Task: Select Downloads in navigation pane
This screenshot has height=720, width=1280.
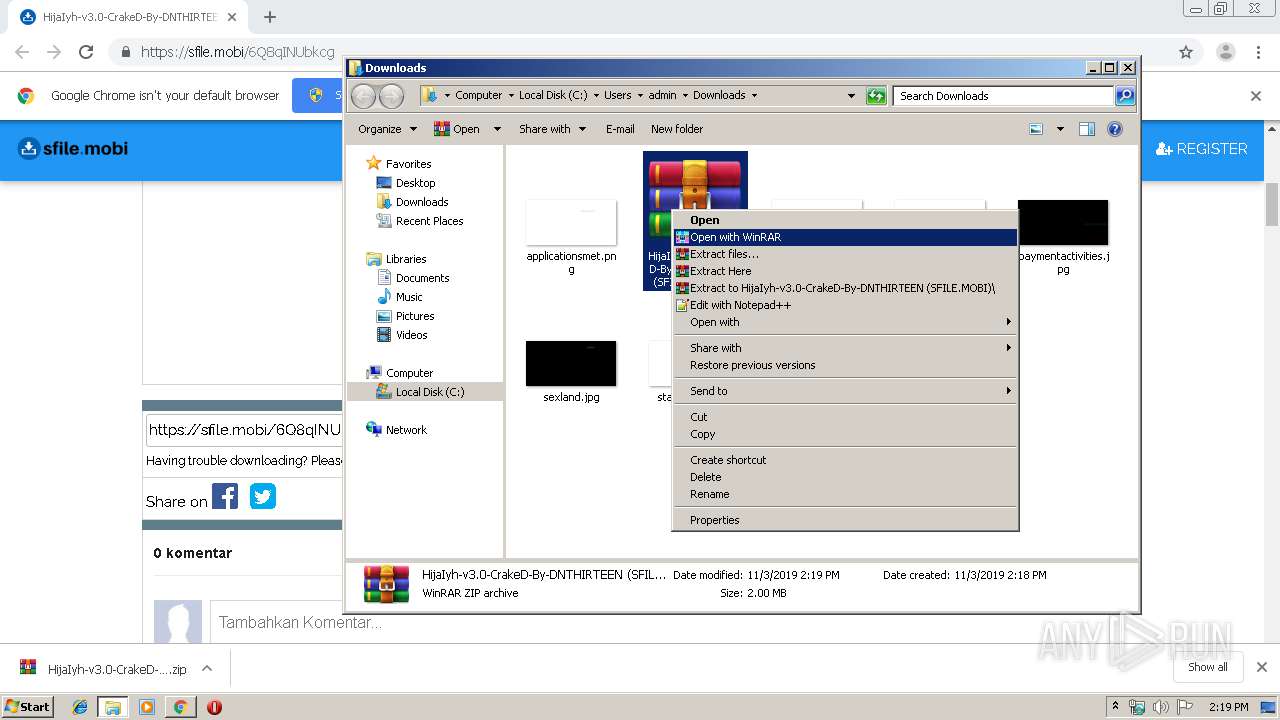Action: (421, 202)
